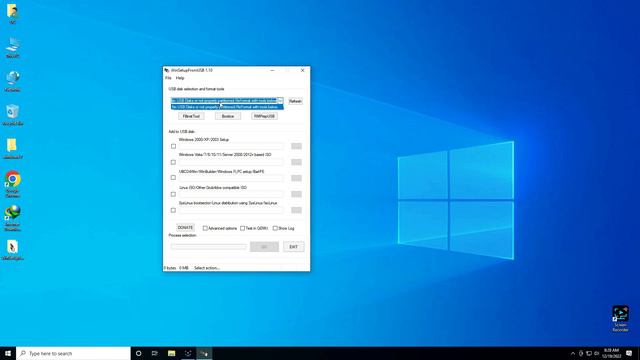Select the highlighted 'No USB Disks' list entry
The height and width of the screenshot is (360, 640).
coord(227,107)
